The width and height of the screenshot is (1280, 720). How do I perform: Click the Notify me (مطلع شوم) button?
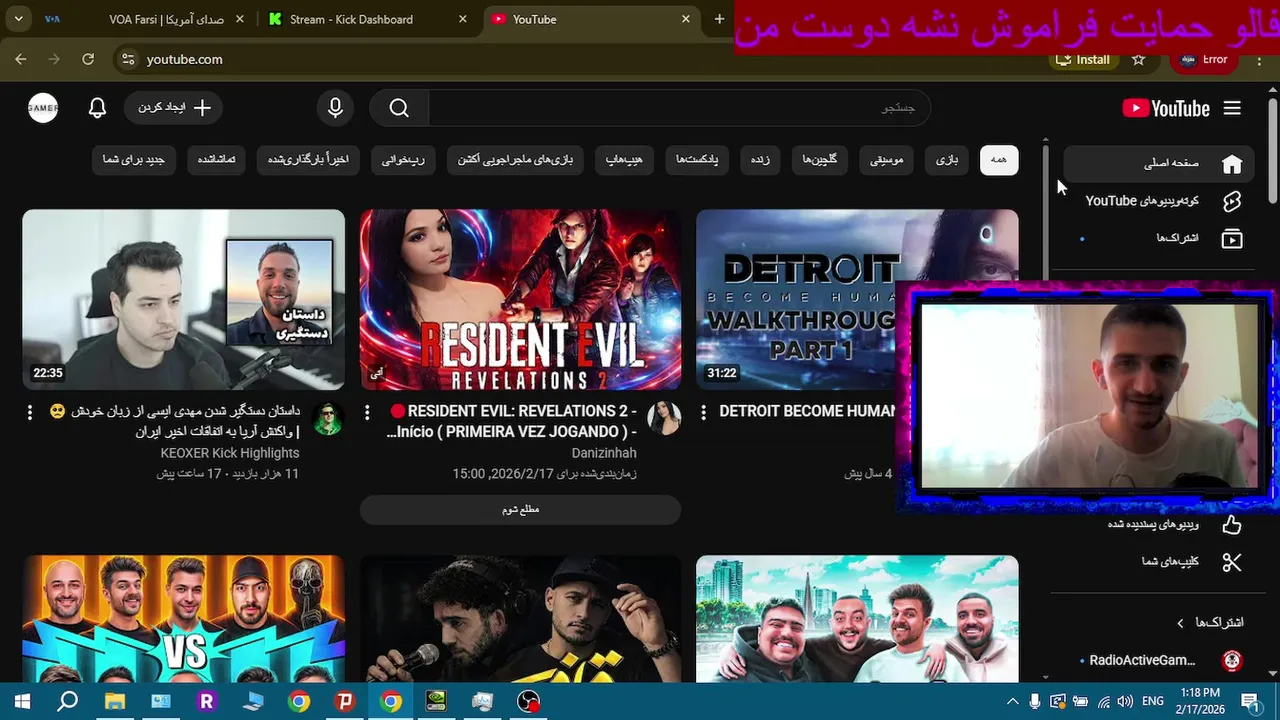tap(520, 509)
